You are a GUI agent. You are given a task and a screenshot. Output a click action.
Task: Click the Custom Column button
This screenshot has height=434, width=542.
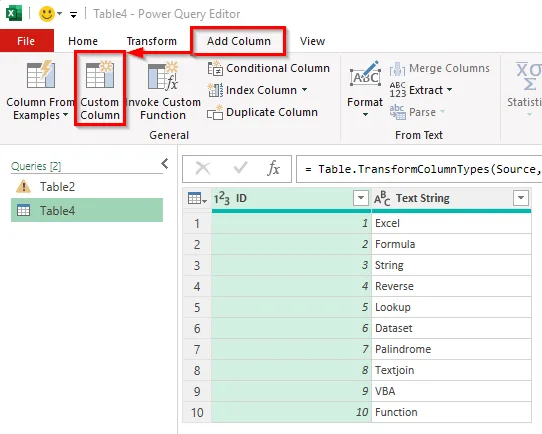click(x=100, y=89)
